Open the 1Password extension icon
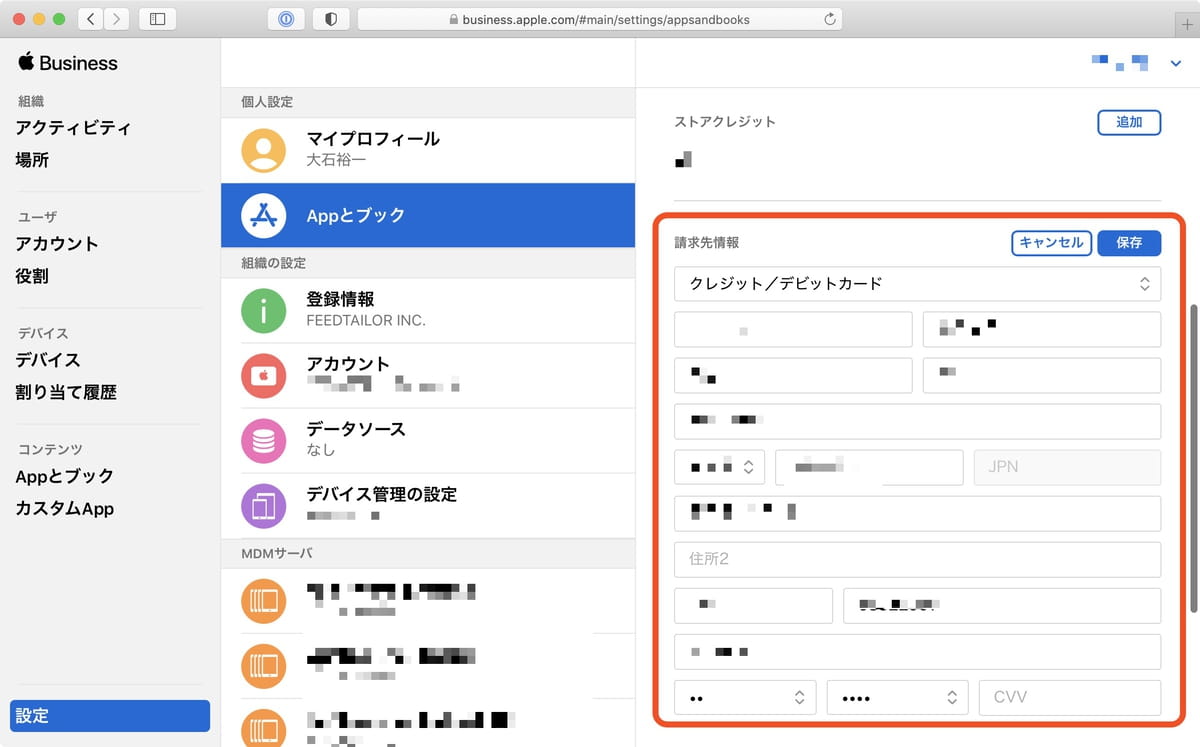The width and height of the screenshot is (1200, 747). (286, 19)
